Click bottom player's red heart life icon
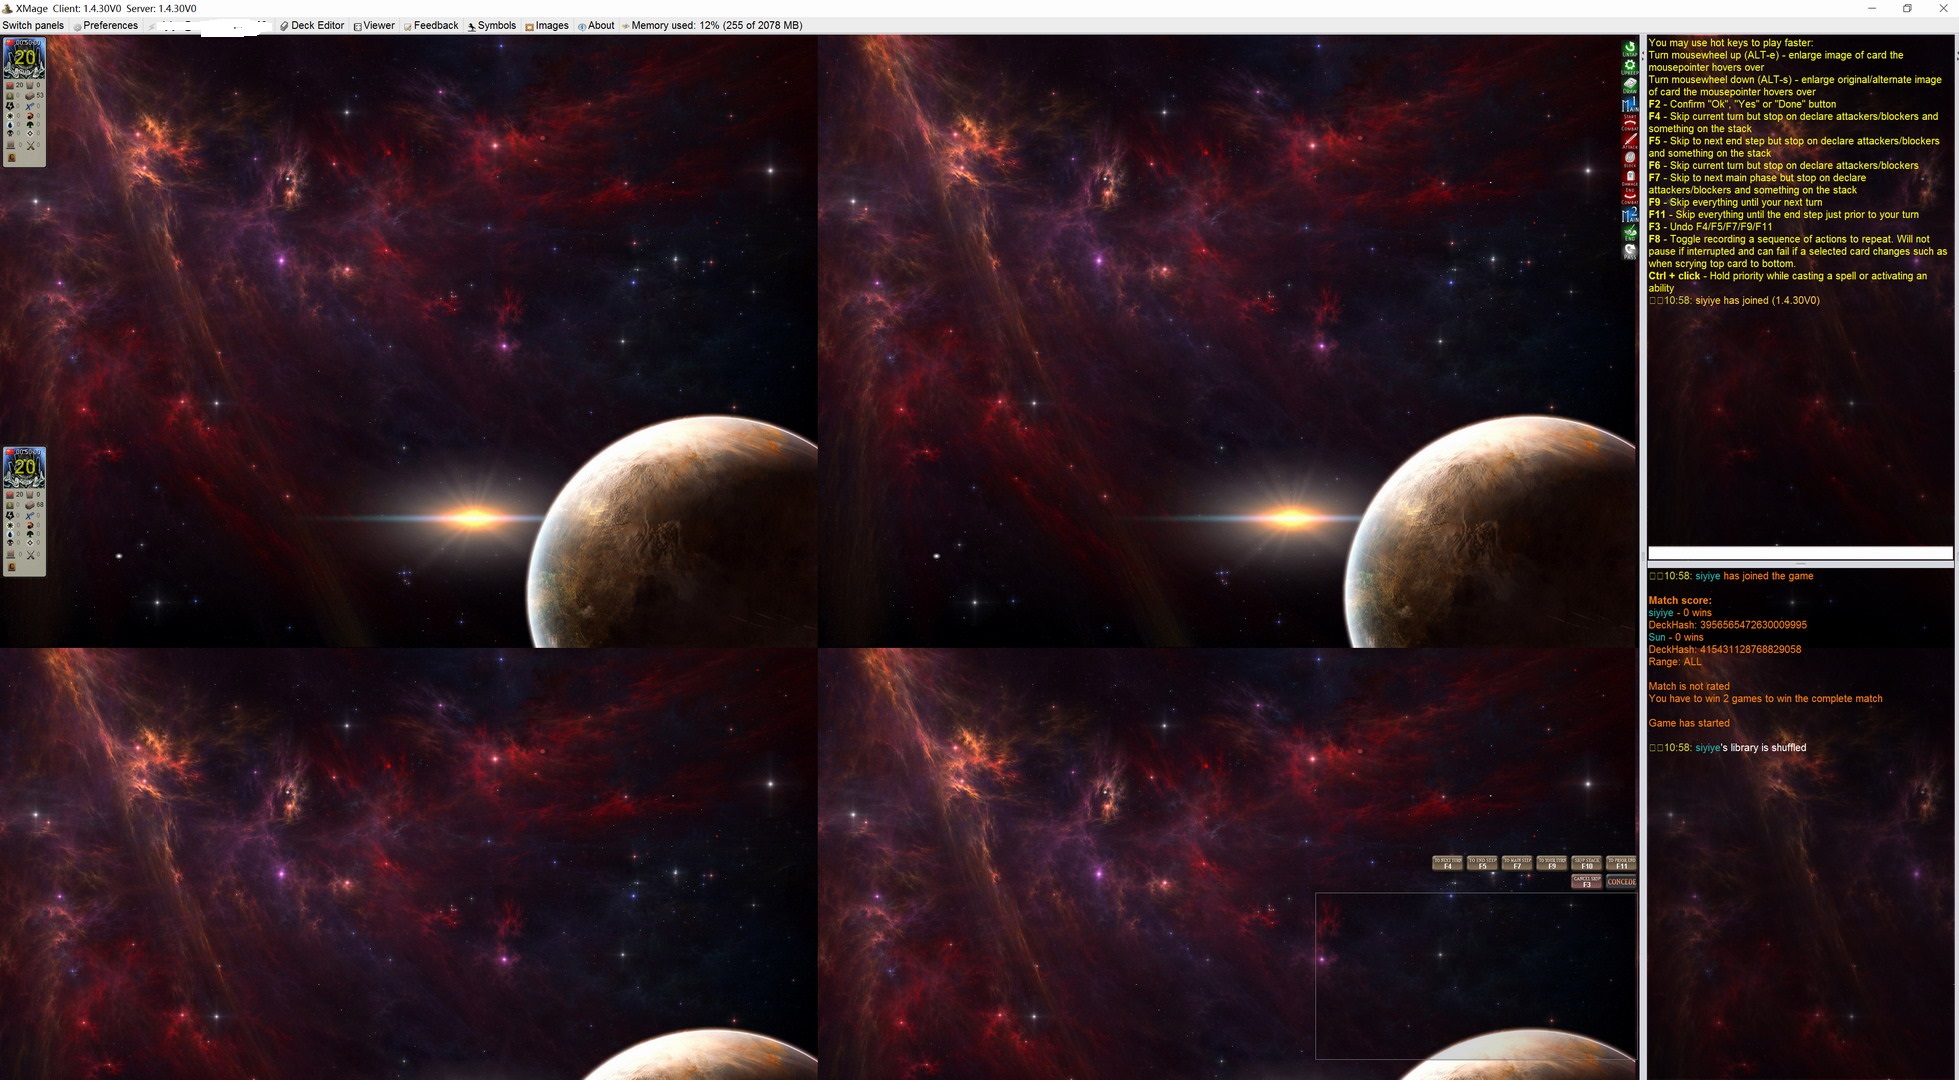This screenshot has height=1080, width=1959. pos(10,495)
